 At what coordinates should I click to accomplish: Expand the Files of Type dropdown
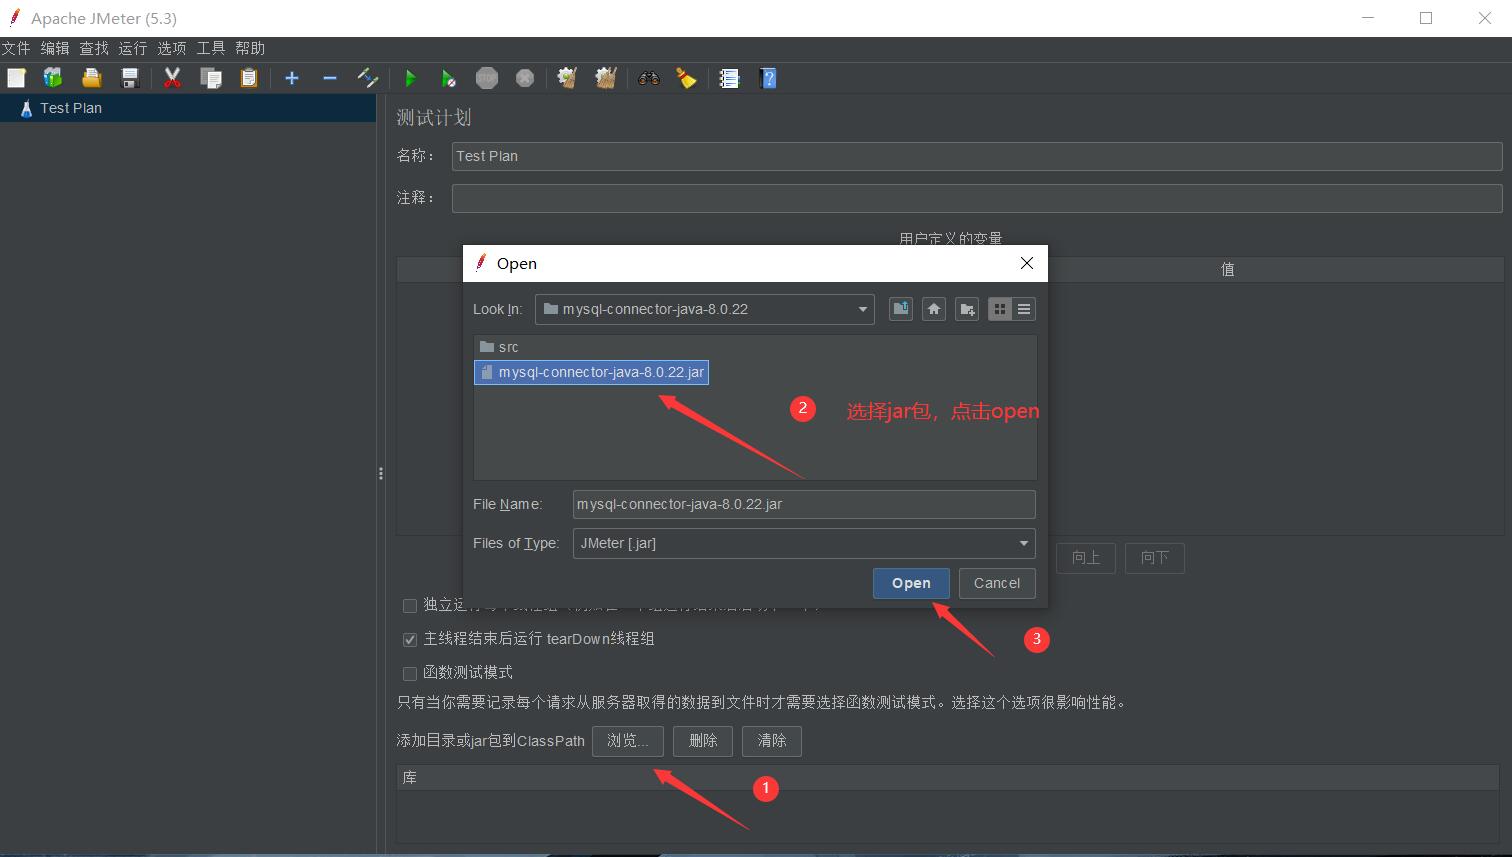(x=1023, y=543)
